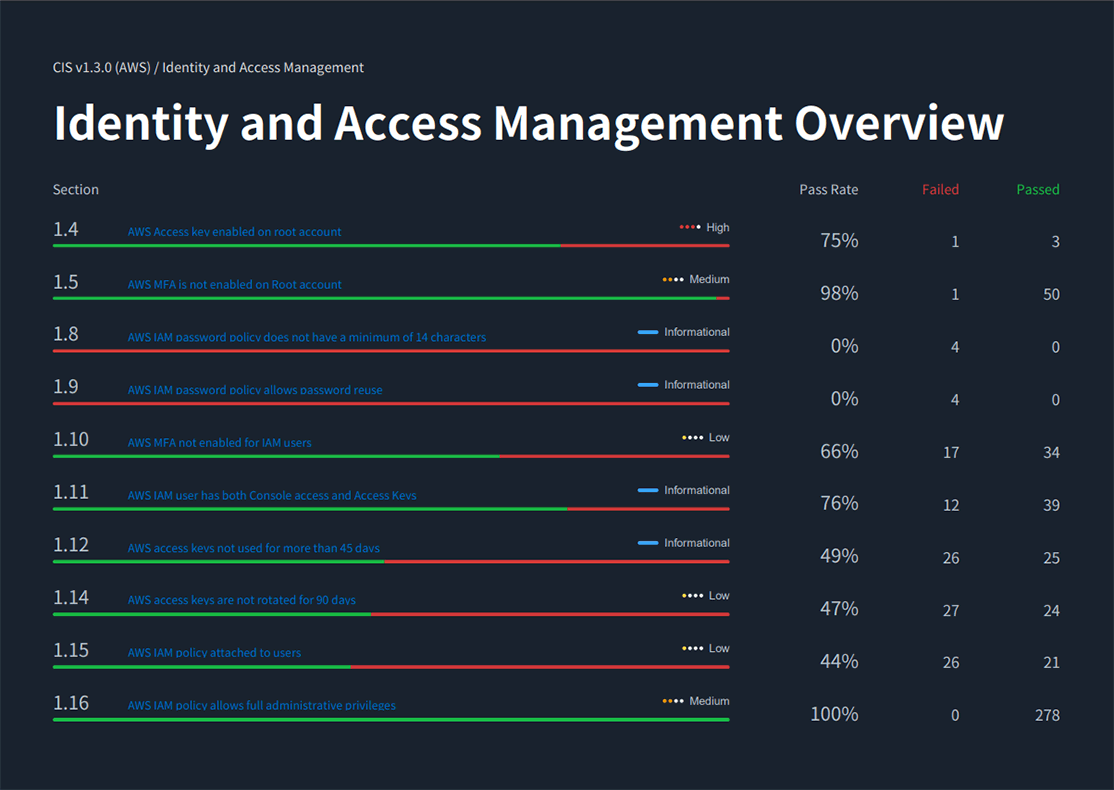1114x790 pixels.
Task: Open 'AWS IAM password policy allows password reuse' link
Action: point(255,389)
